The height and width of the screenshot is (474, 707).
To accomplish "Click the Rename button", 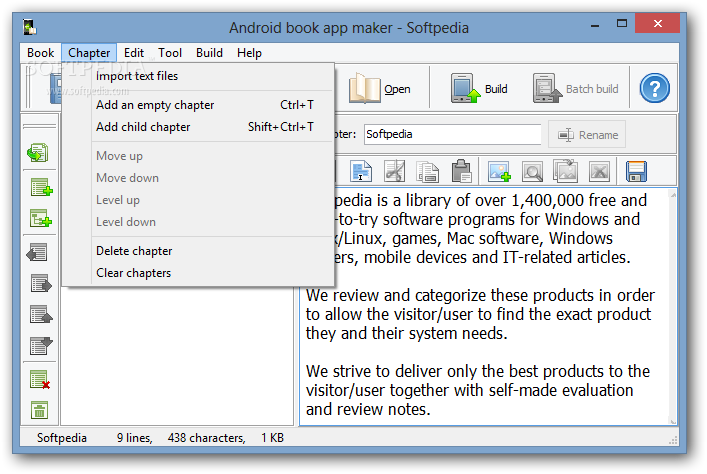I will (587, 134).
